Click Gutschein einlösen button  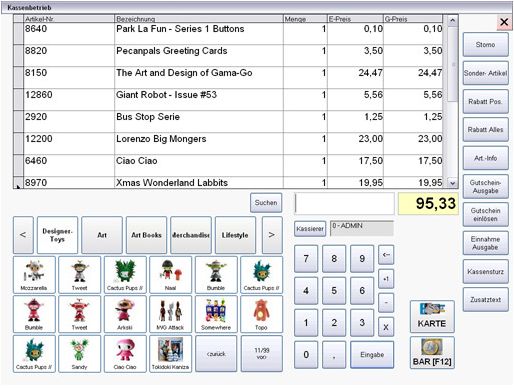[x=486, y=215]
